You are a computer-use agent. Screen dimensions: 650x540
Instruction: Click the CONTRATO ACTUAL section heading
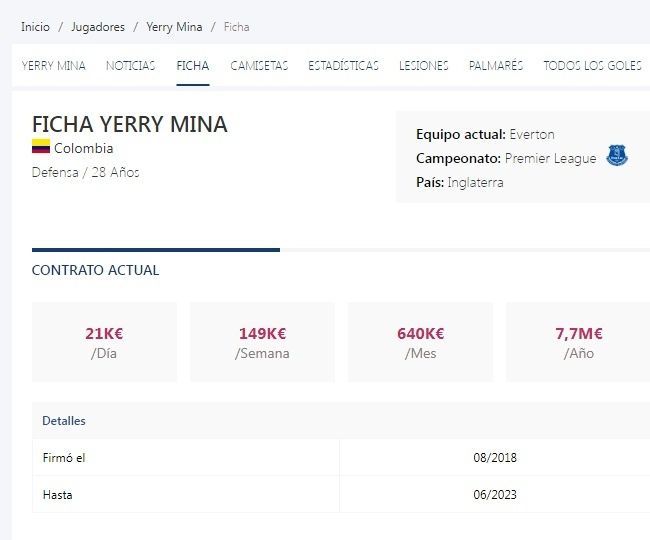95,270
